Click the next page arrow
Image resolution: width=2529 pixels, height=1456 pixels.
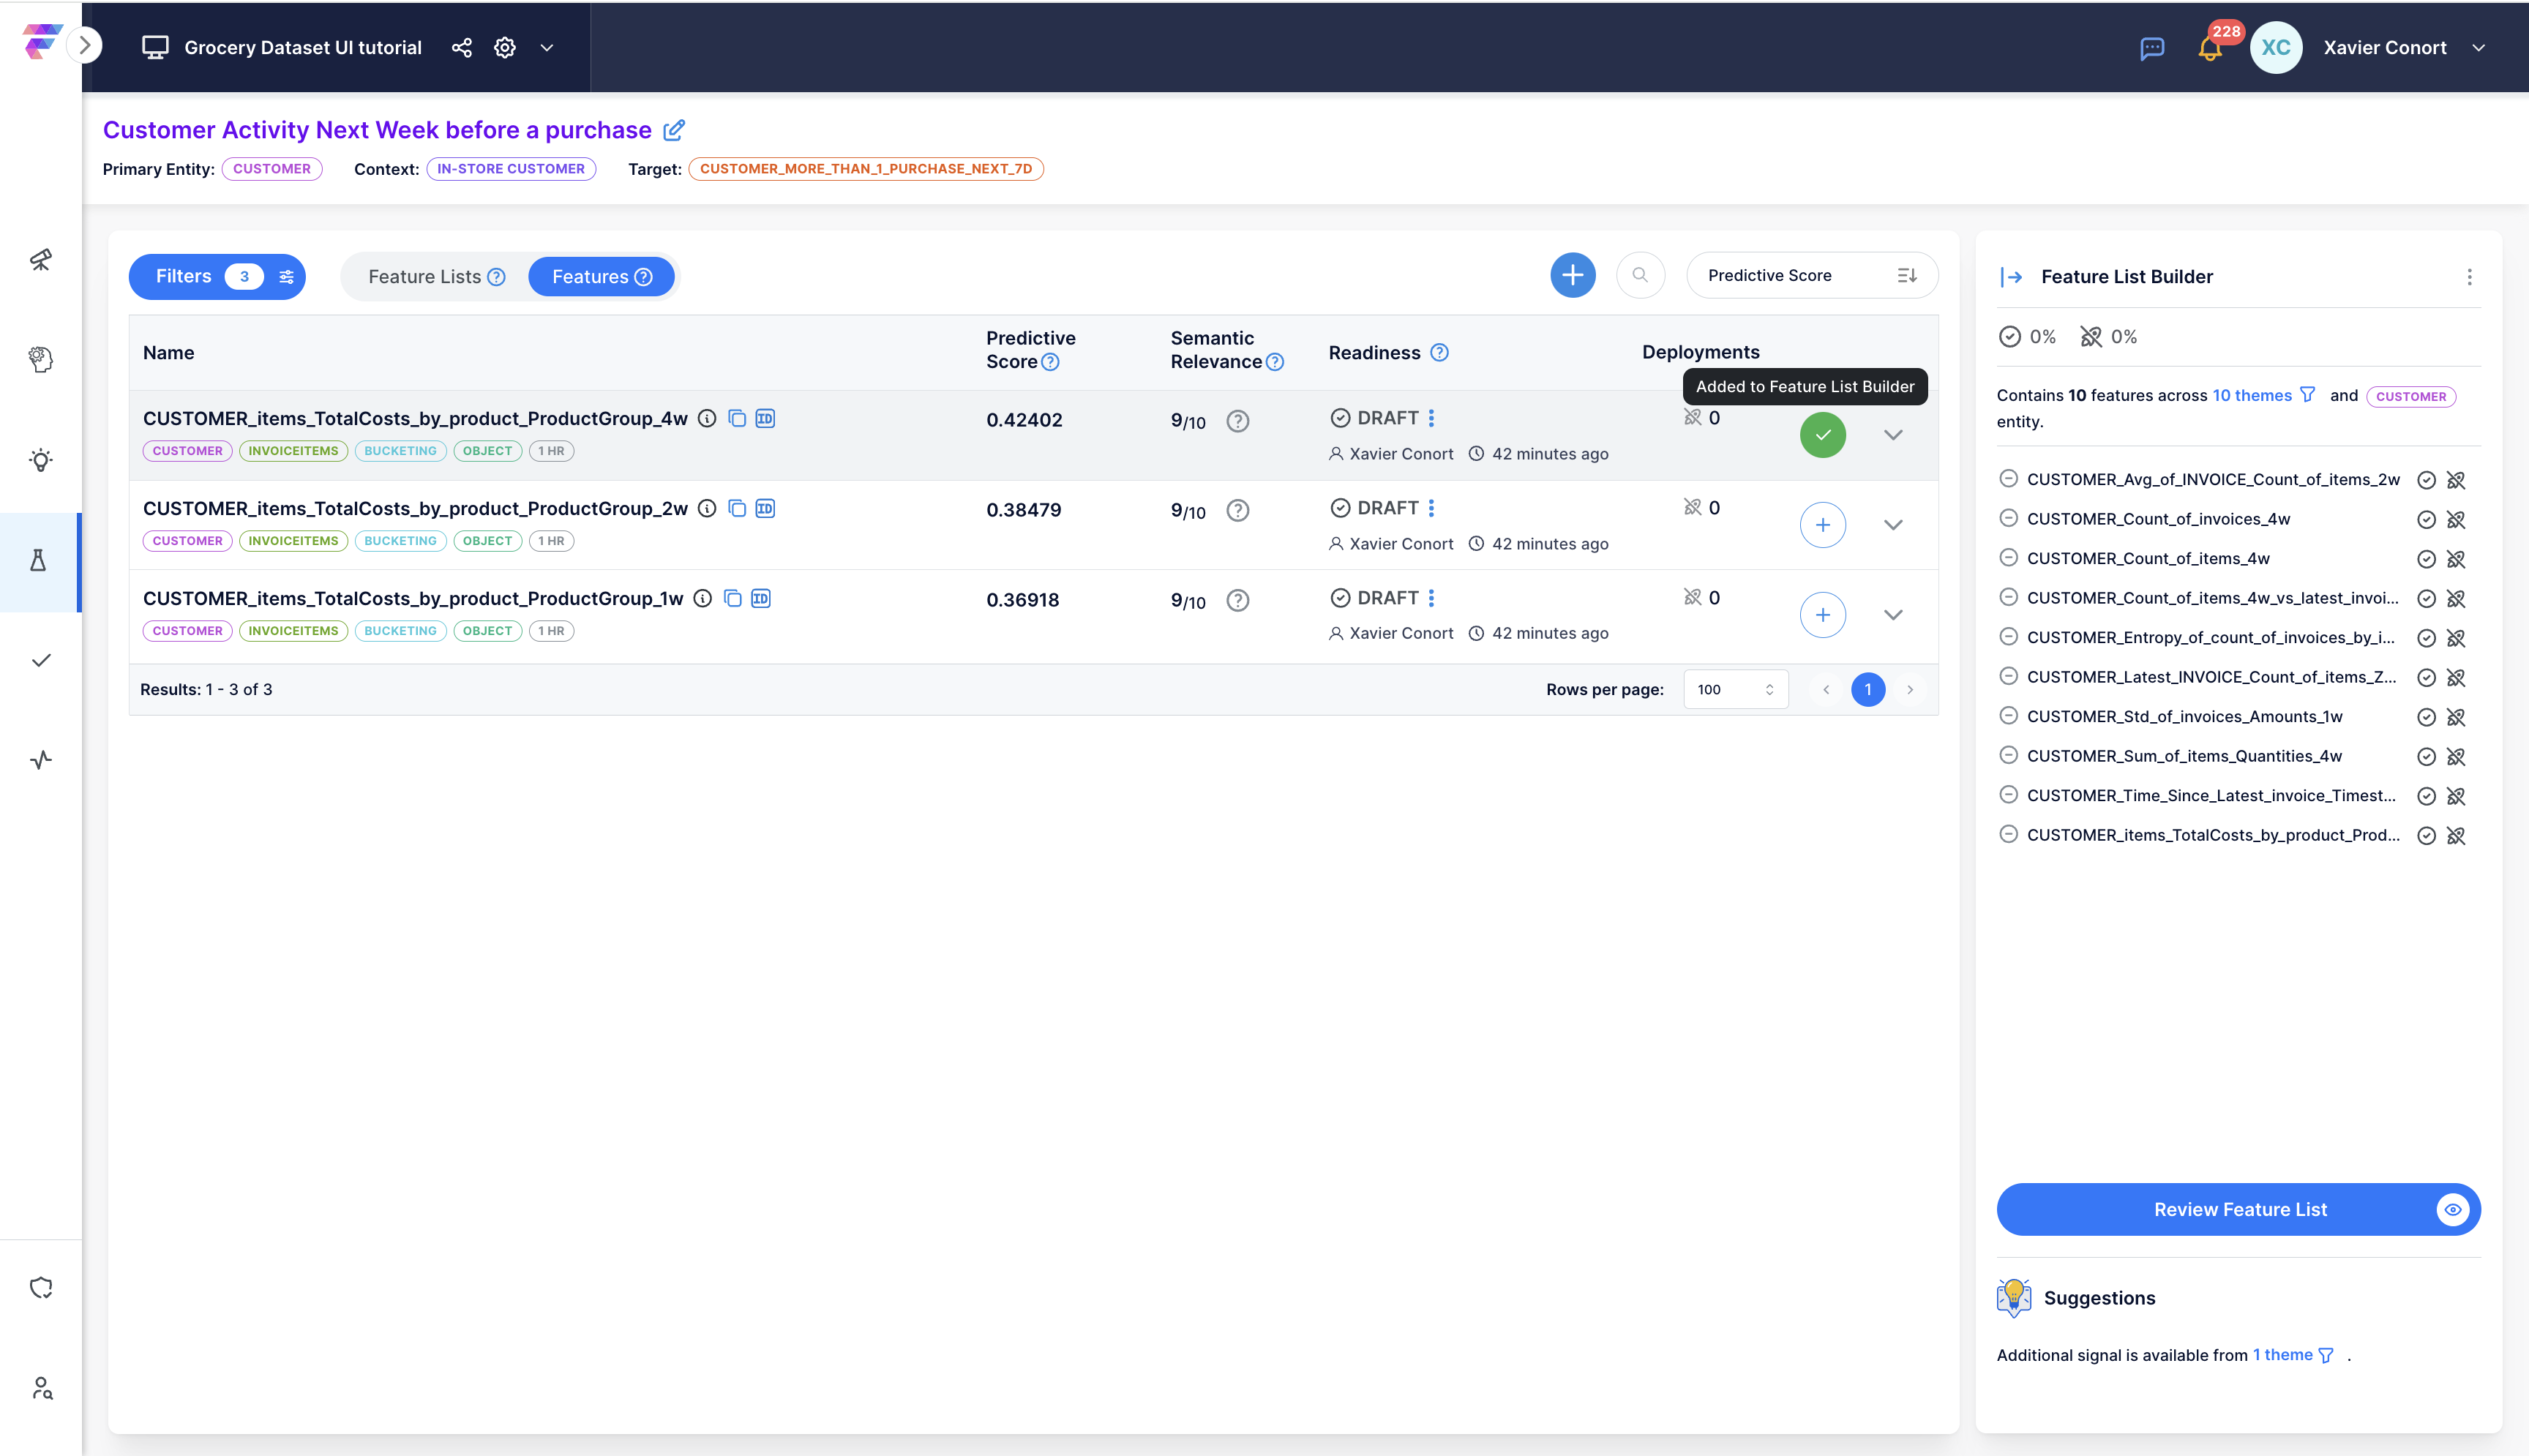pyautogui.click(x=1910, y=689)
